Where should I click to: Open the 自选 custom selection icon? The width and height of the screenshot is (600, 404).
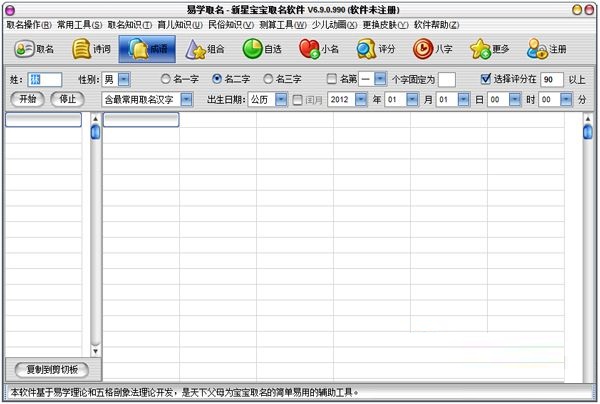(262, 49)
